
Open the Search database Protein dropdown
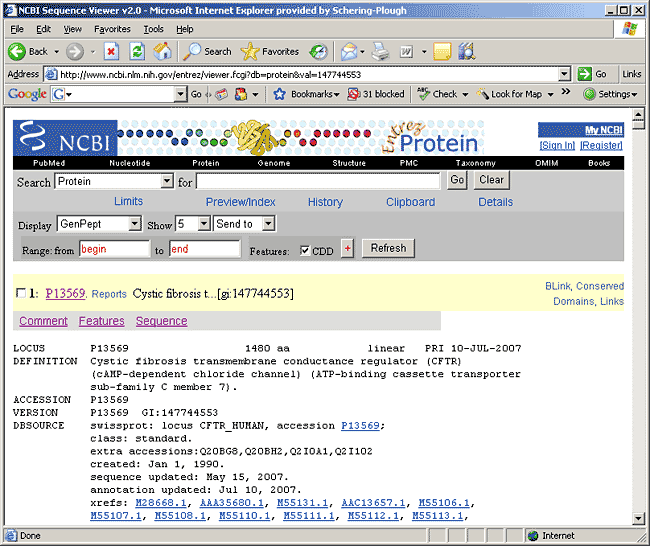pos(167,181)
